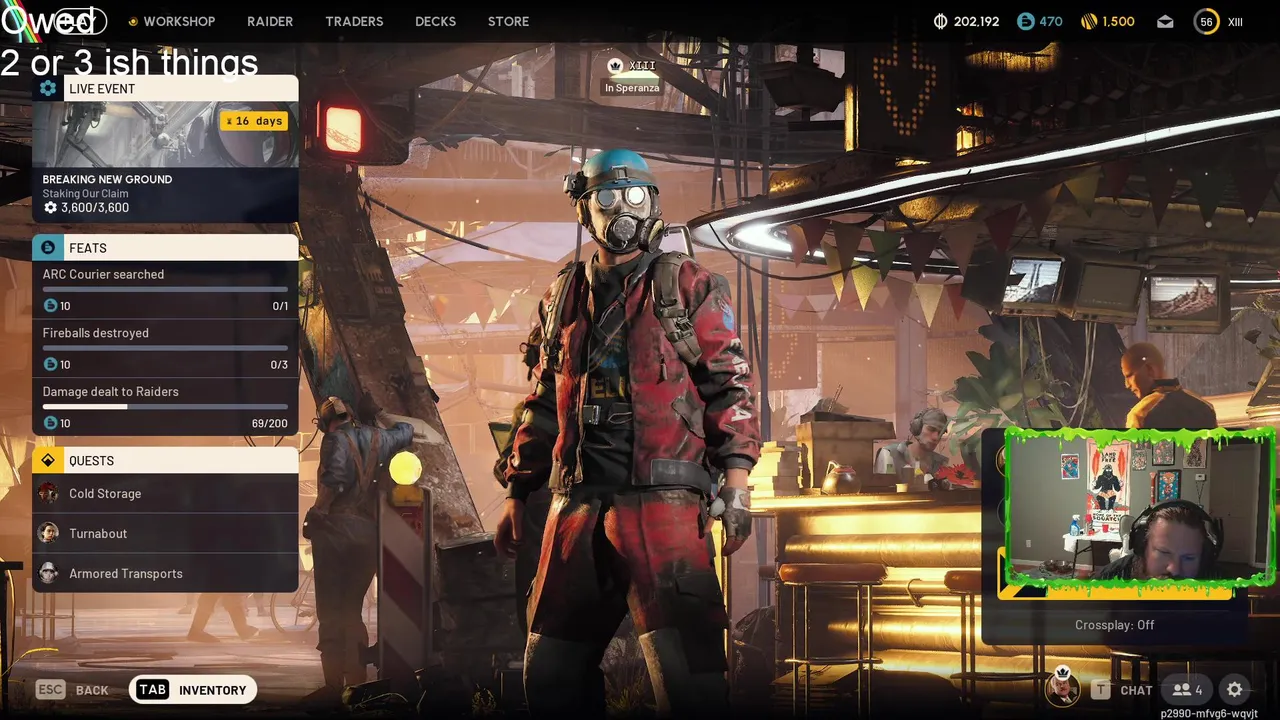Click the 470 Cred balance
The height and width of the screenshot is (720, 1280).
[1050, 21]
